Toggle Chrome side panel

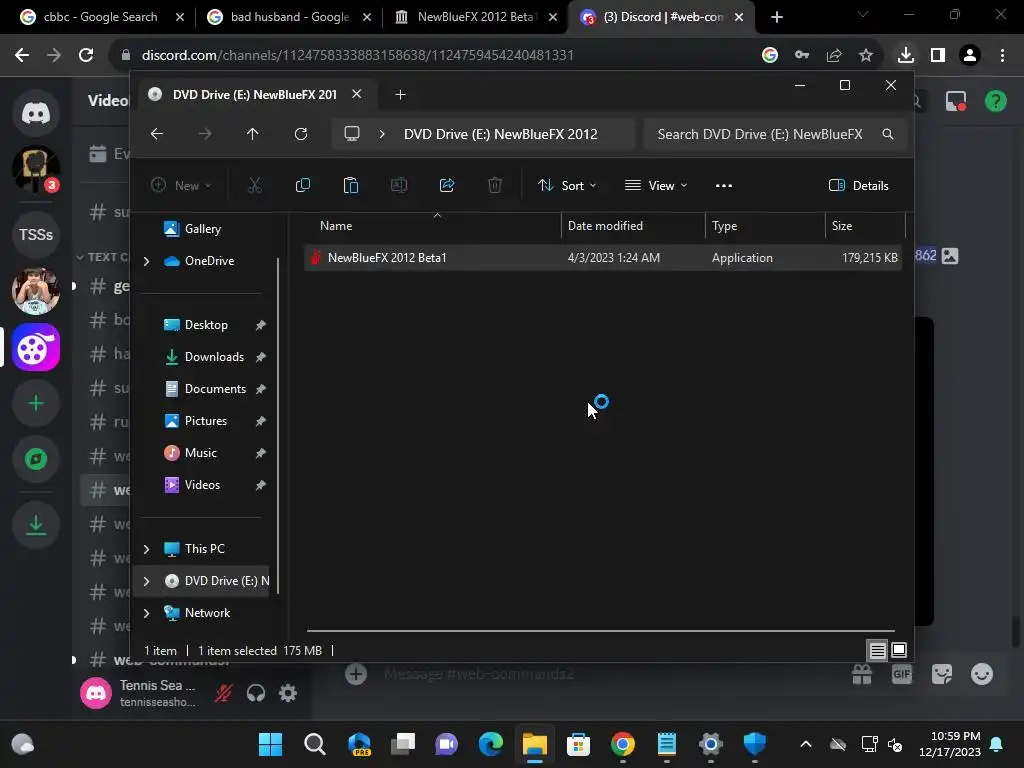coord(938,55)
